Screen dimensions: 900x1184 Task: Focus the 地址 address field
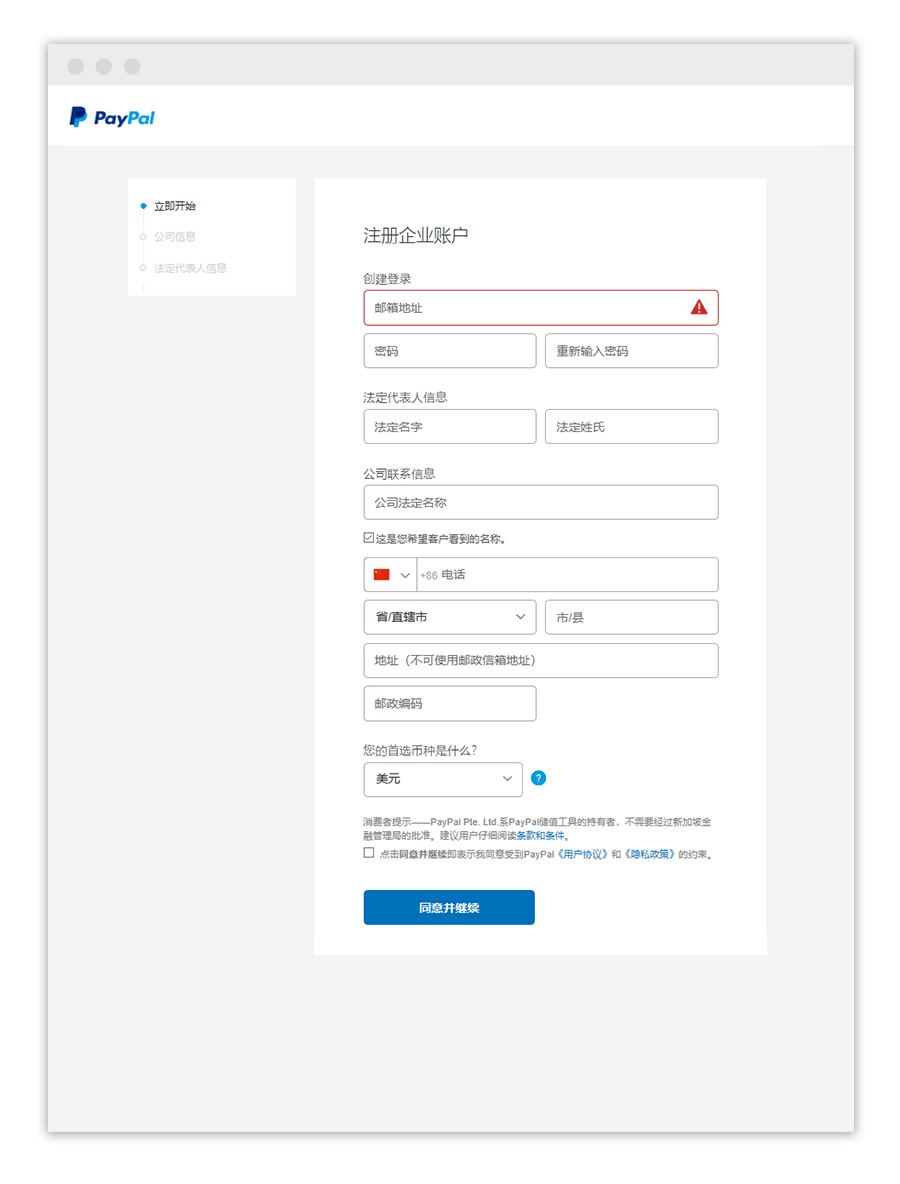541,660
